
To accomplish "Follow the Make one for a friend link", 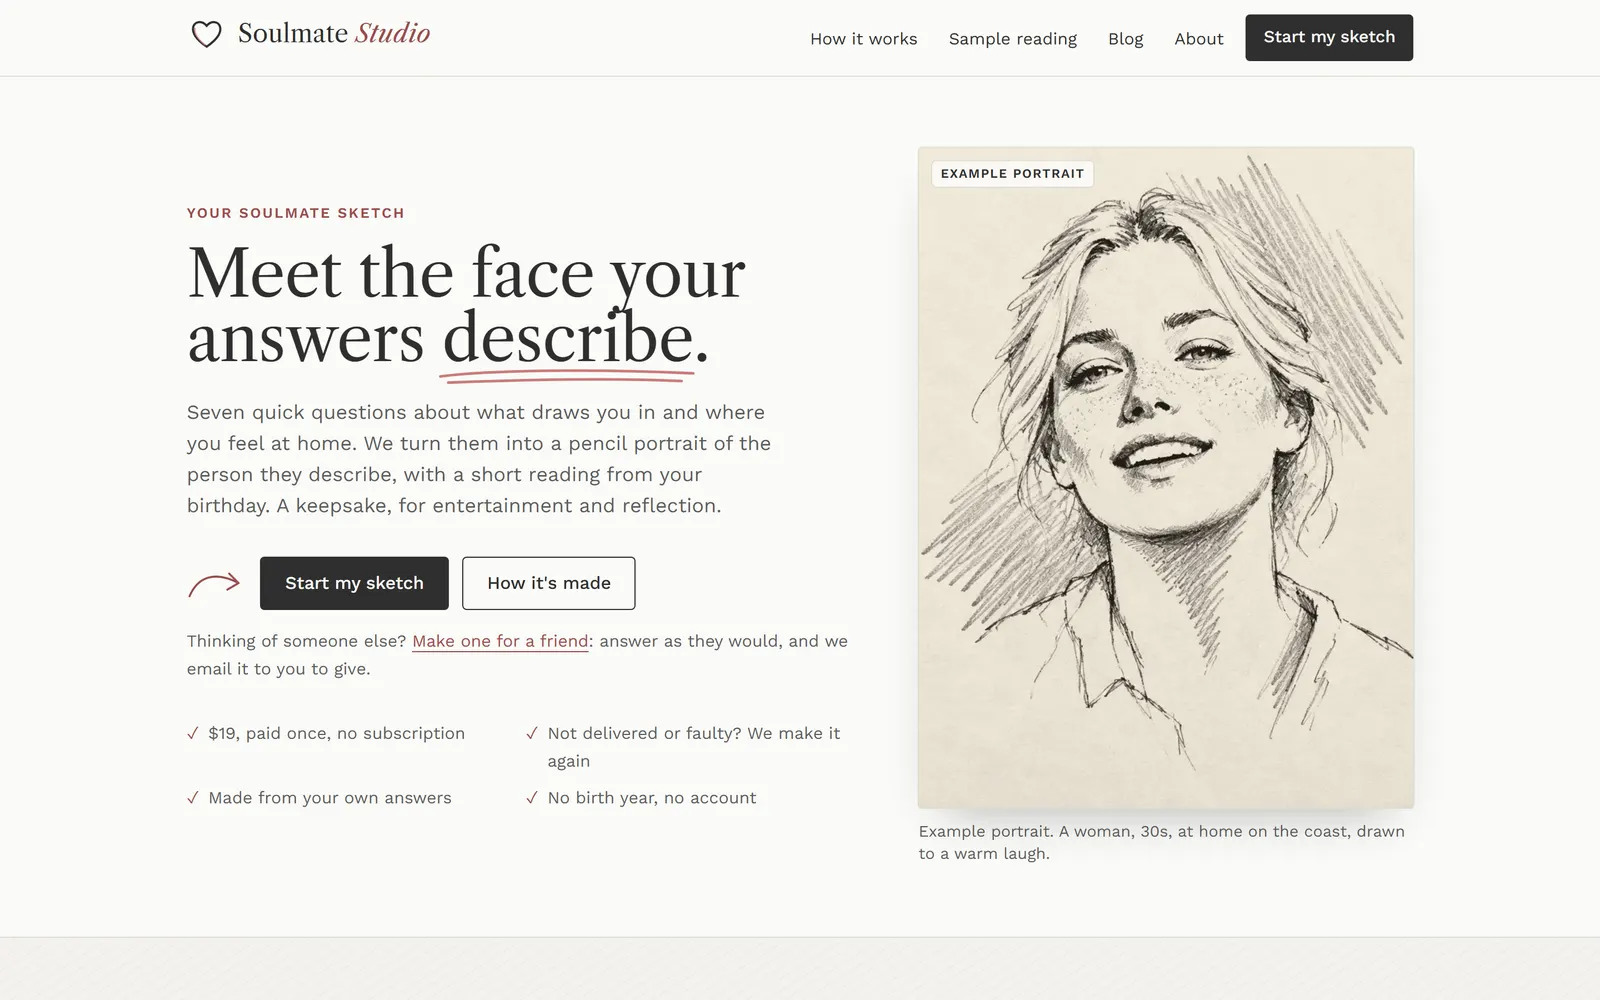I will (x=500, y=641).
